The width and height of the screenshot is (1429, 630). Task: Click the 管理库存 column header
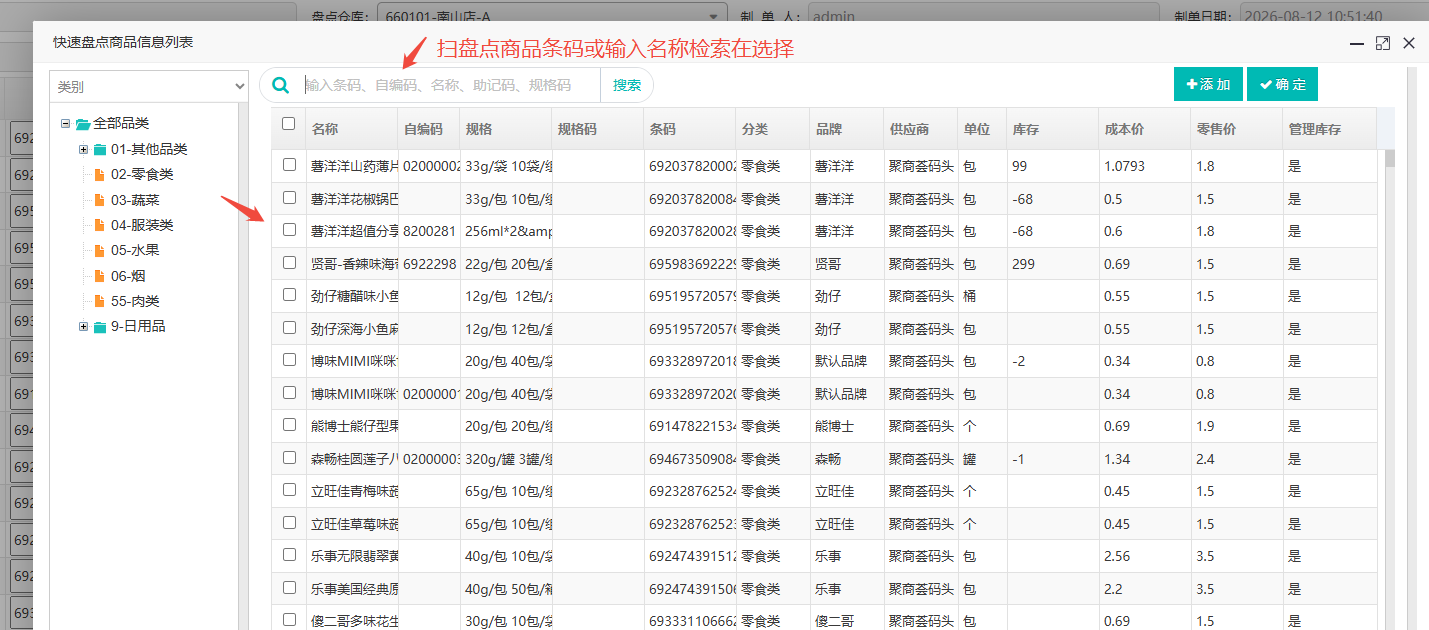click(1329, 129)
